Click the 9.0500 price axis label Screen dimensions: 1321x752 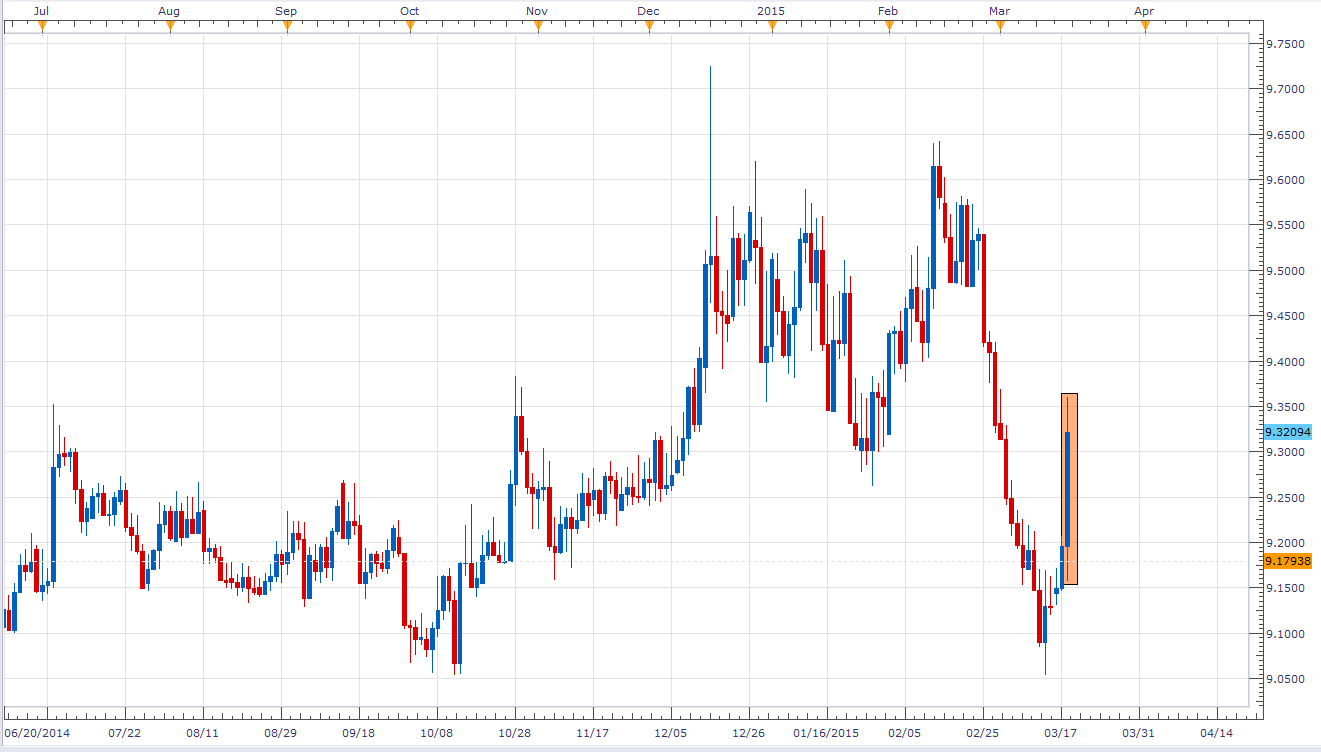coord(1284,679)
